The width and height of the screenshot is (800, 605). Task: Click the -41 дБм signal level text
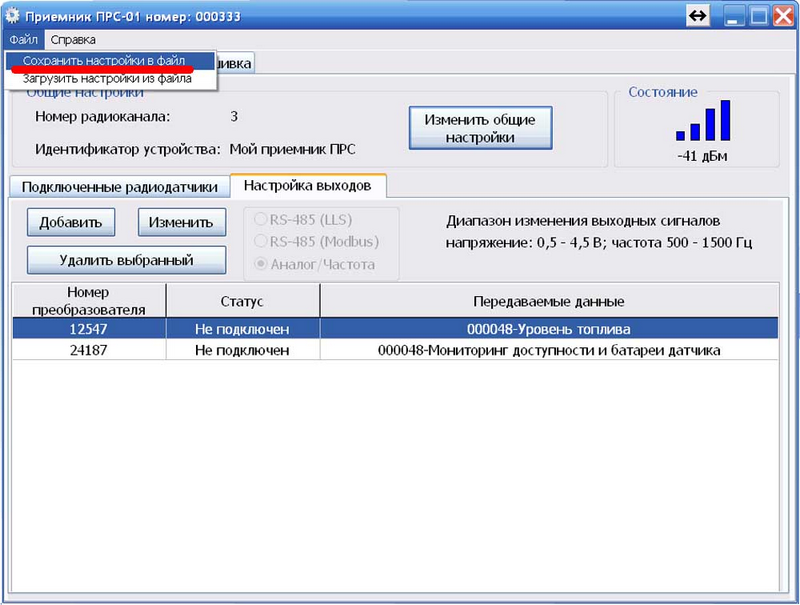pyautogui.click(x=703, y=156)
